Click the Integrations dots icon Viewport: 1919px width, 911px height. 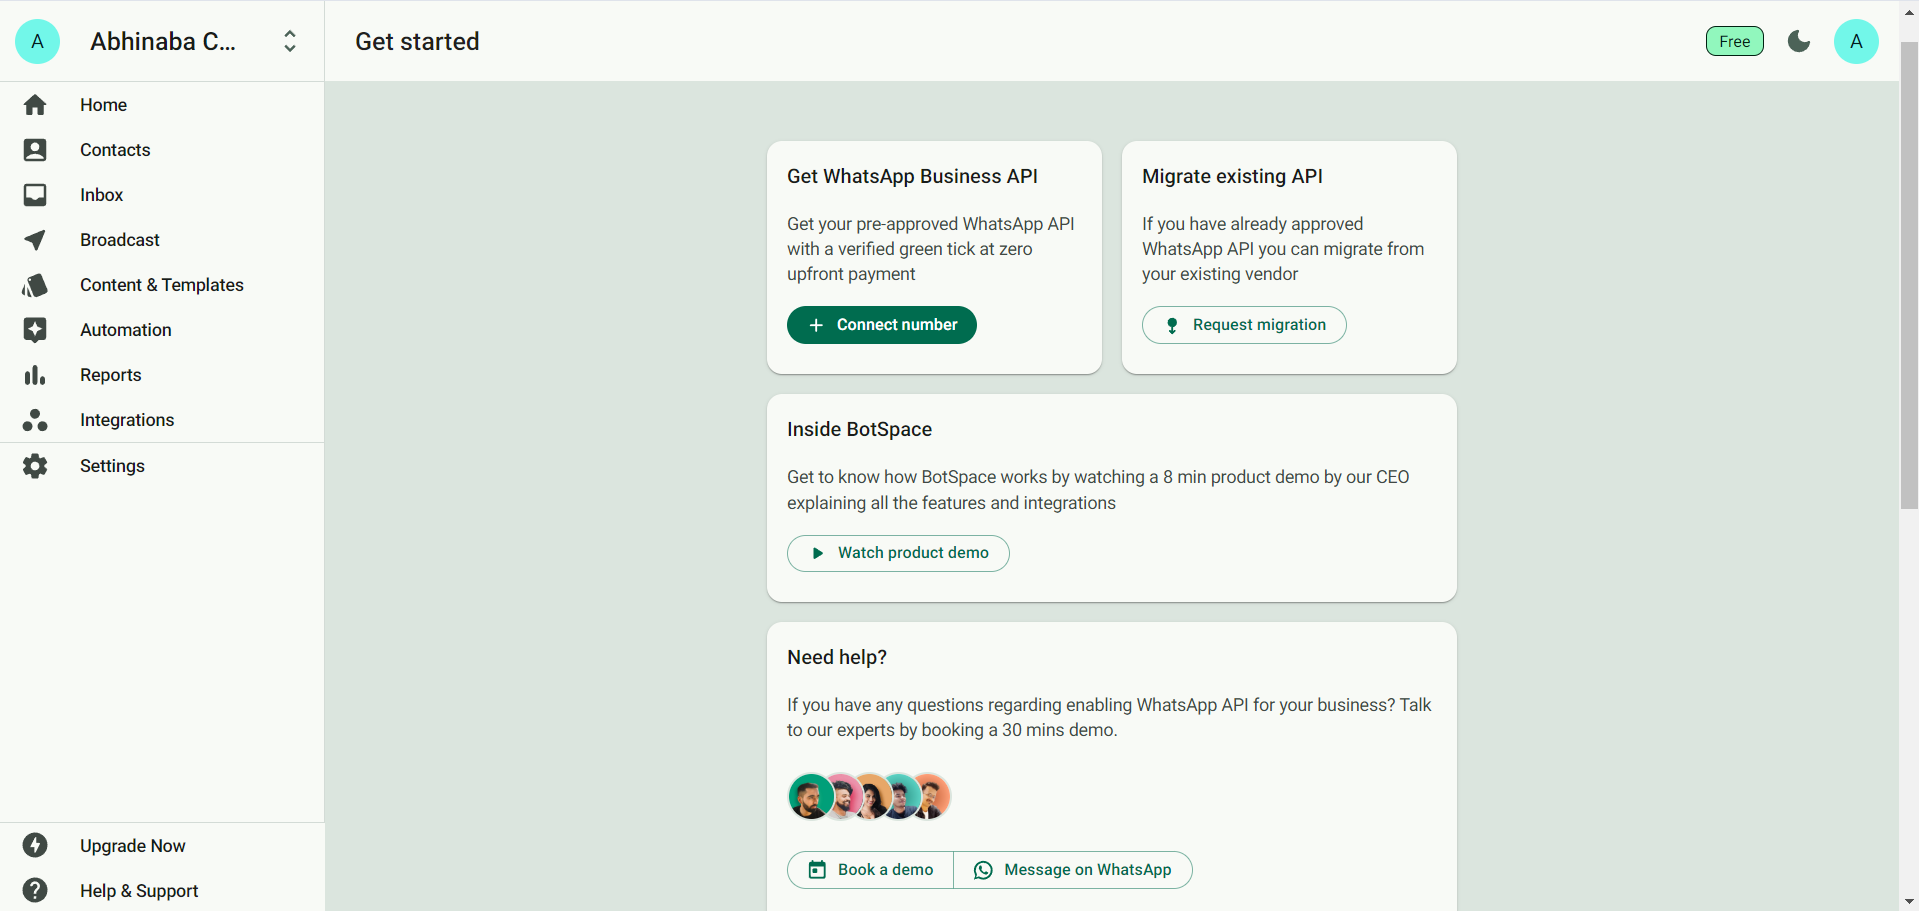click(35, 420)
